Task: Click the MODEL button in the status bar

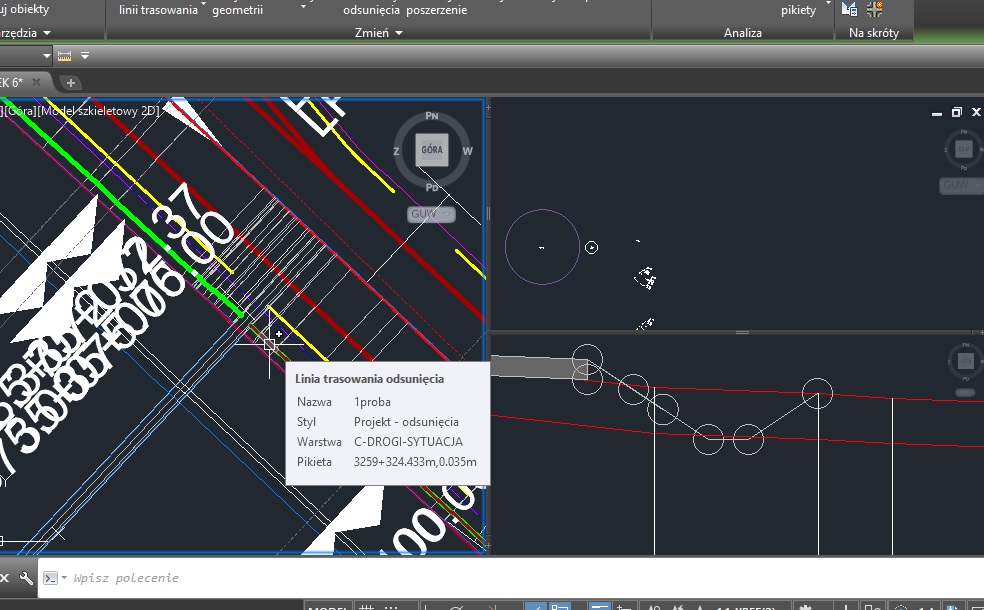Action: (x=328, y=607)
